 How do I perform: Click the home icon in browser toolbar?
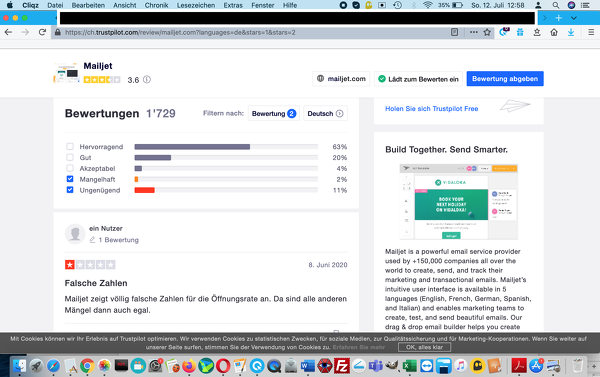click(554, 33)
